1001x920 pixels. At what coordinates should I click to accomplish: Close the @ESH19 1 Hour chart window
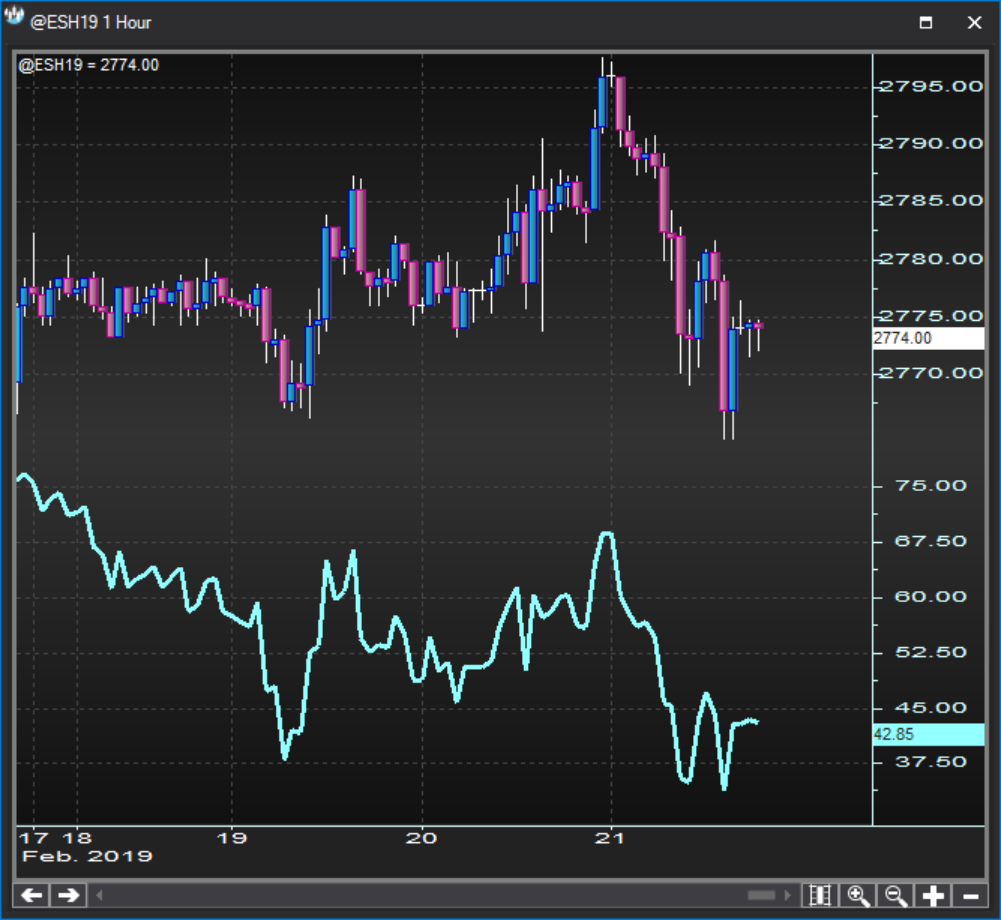974,23
